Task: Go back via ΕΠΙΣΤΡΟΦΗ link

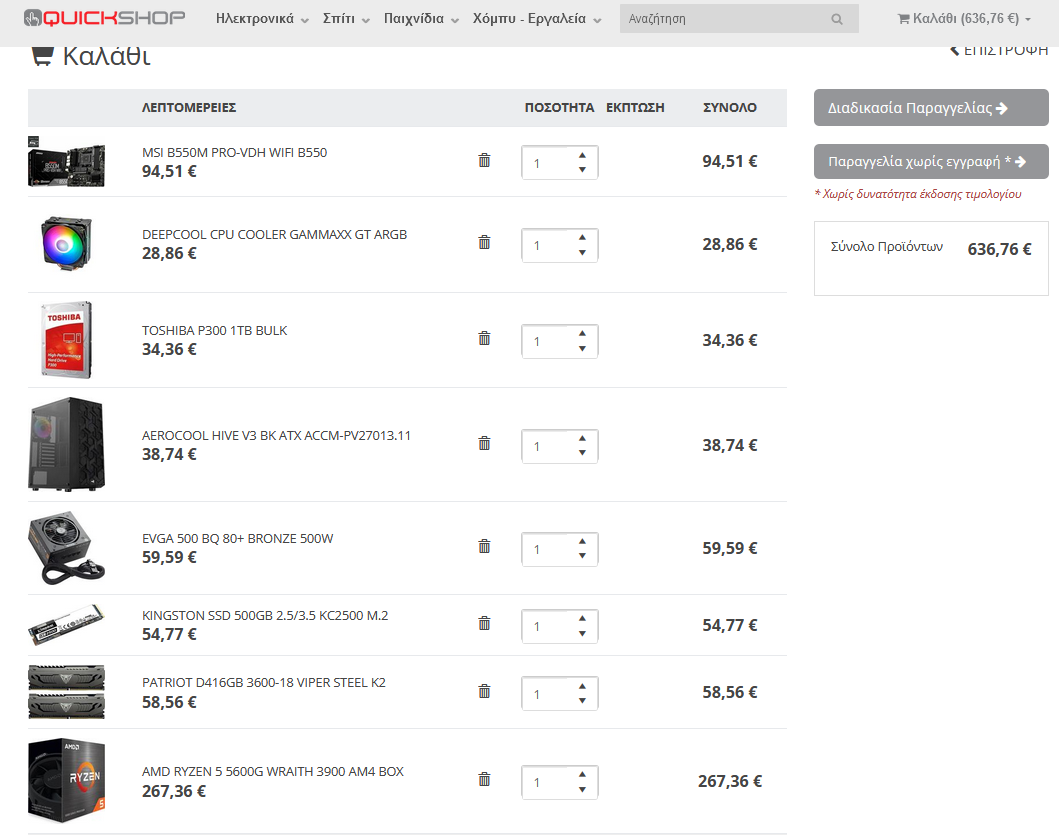Action: (999, 51)
